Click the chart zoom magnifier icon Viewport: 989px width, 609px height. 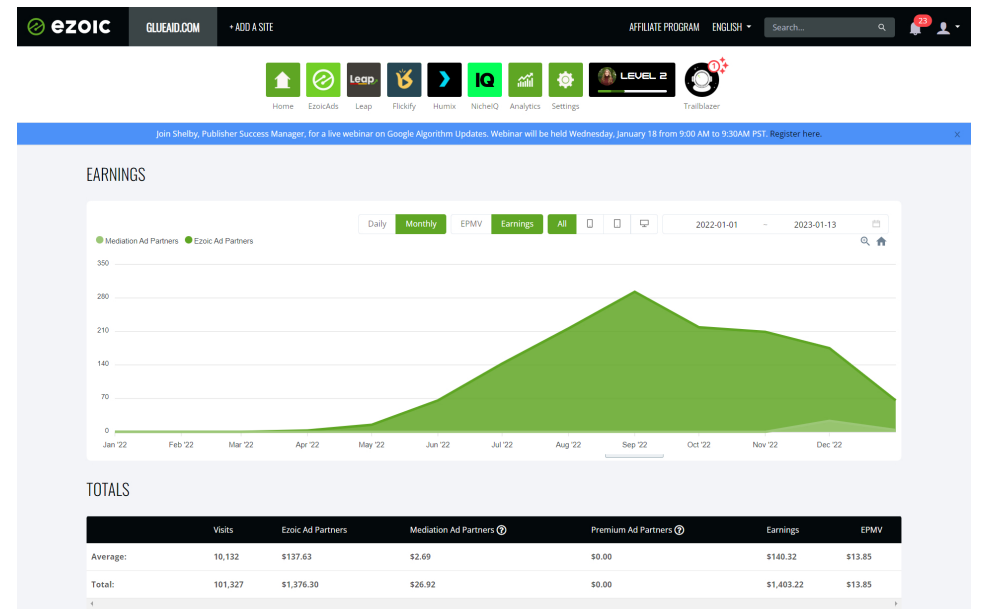click(x=865, y=241)
